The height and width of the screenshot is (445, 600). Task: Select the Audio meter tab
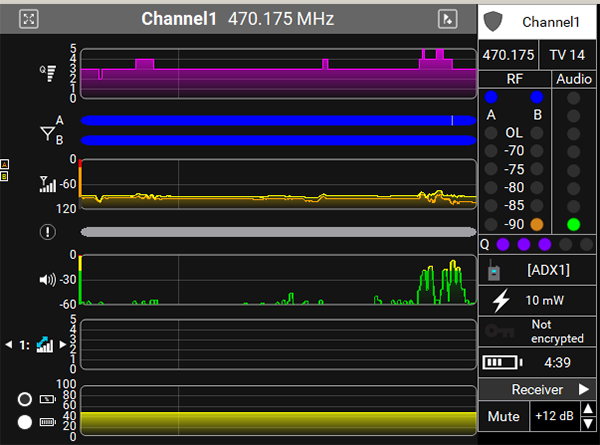click(574, 79)
